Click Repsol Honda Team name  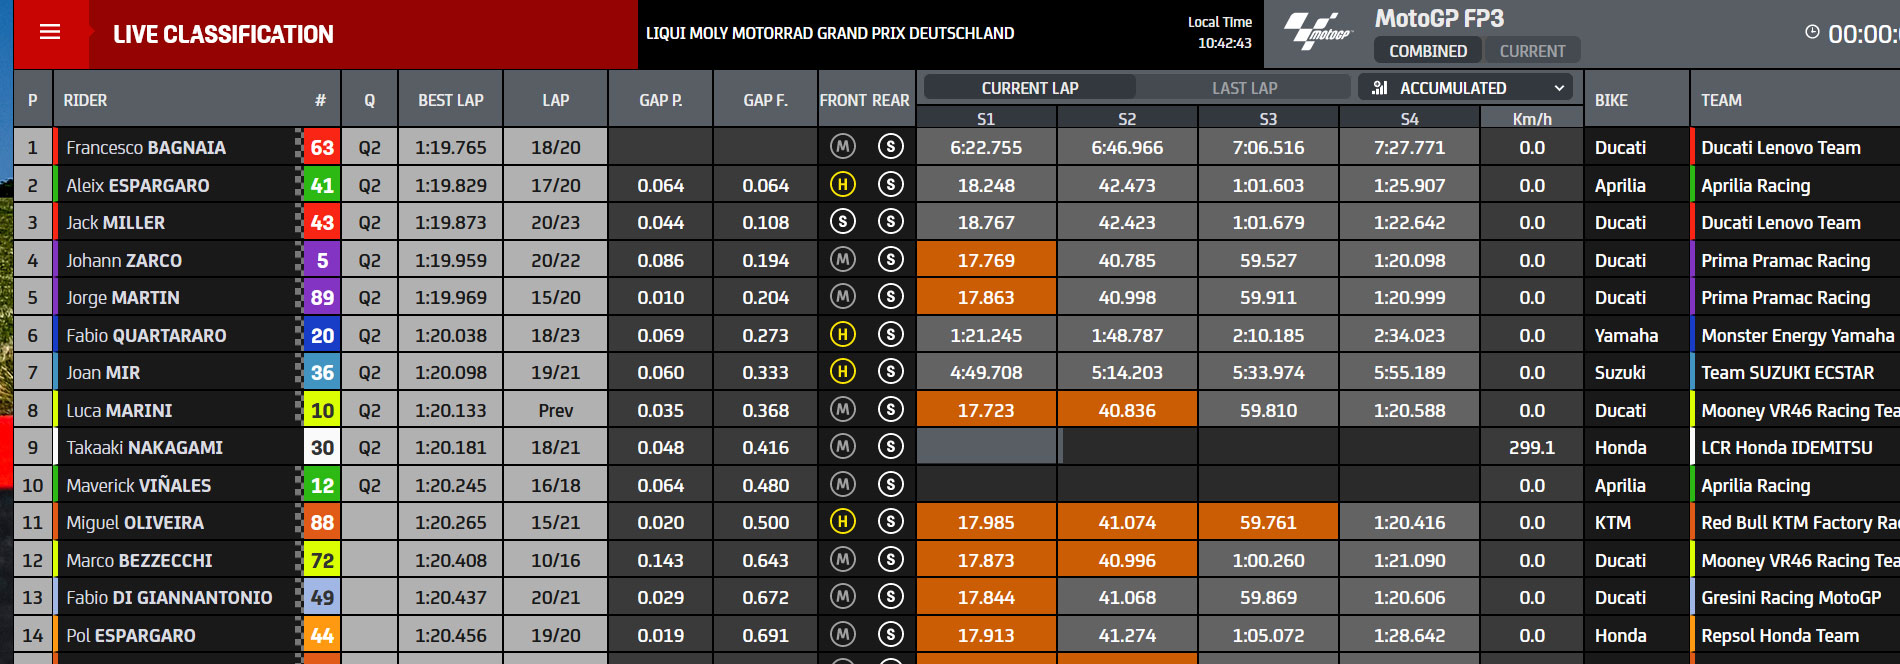click(x=1780, y=635)
